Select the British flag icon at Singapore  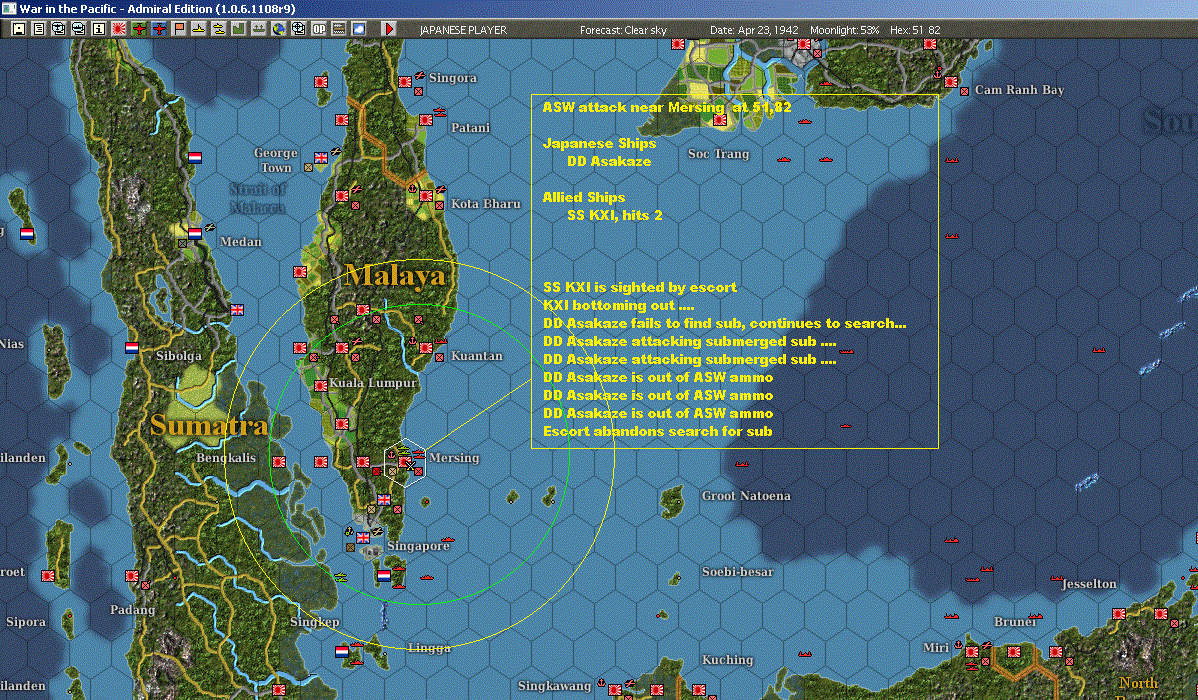363,538
